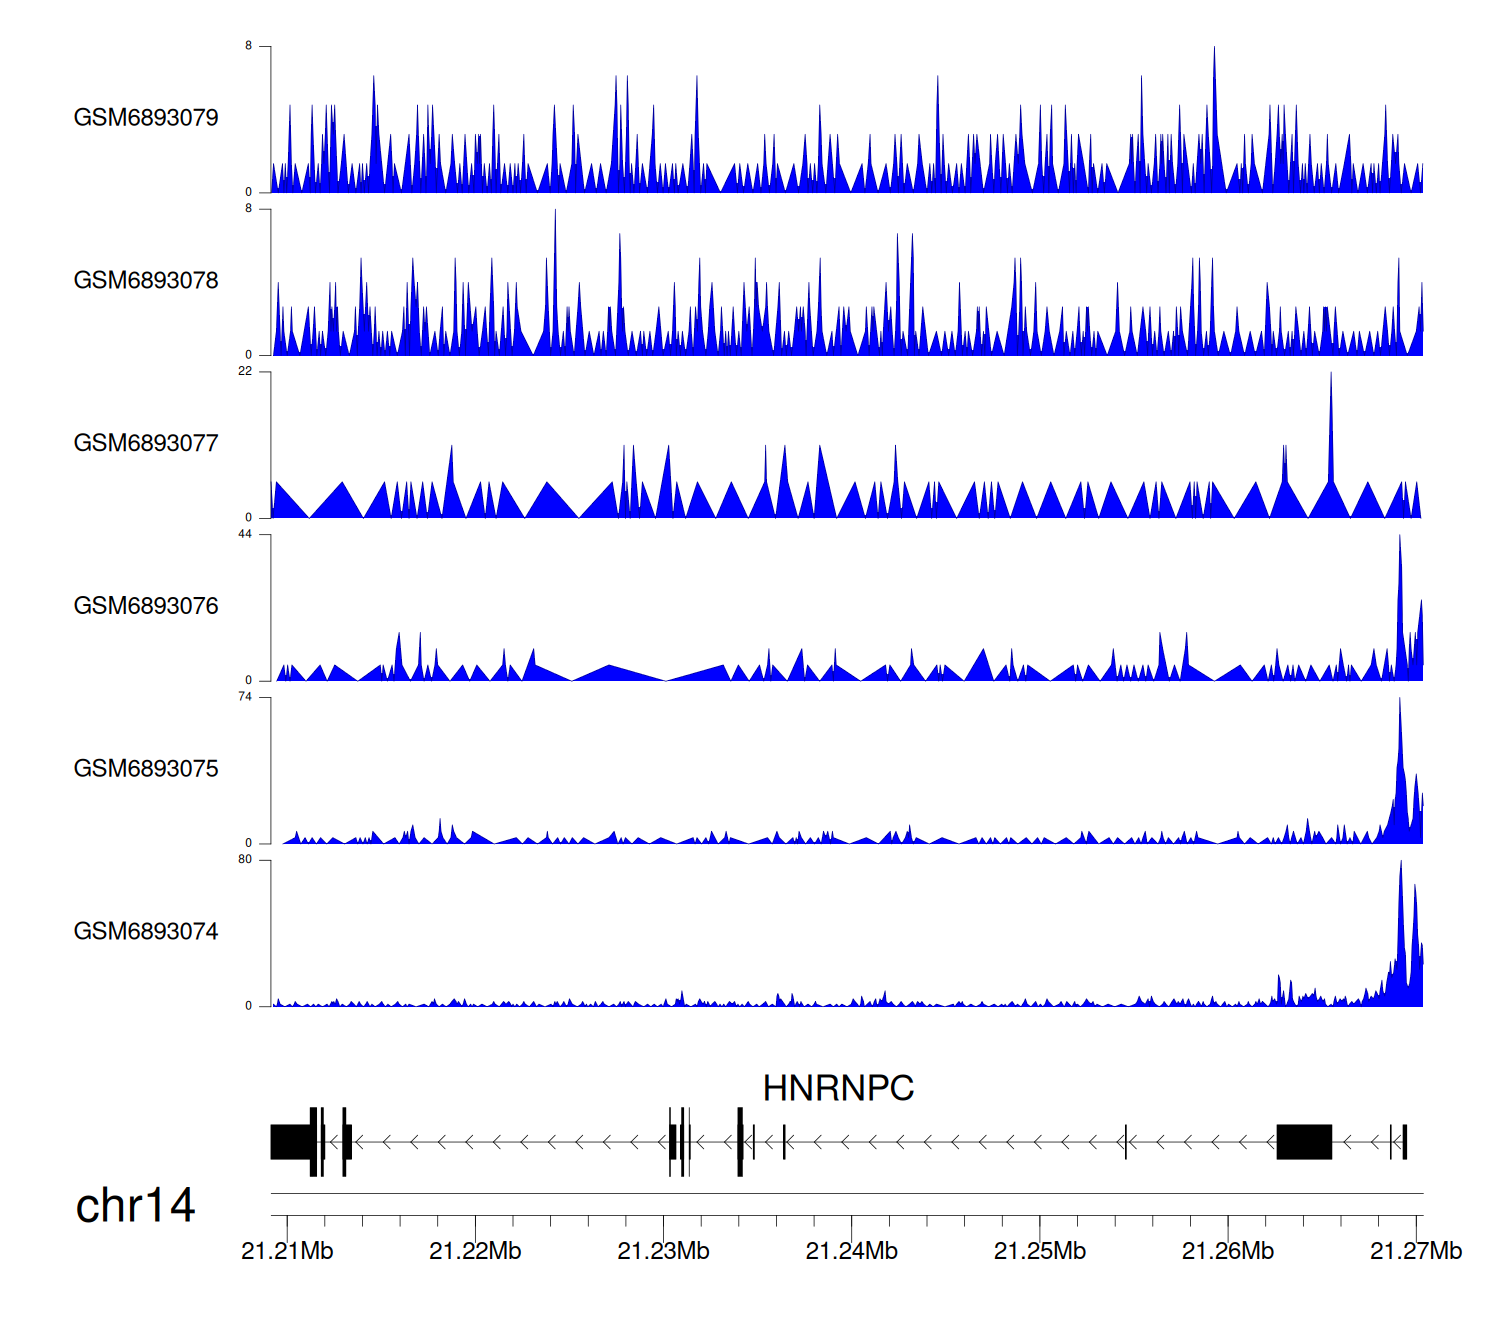Click the HNRNPC gene name

pos(838,1088)
